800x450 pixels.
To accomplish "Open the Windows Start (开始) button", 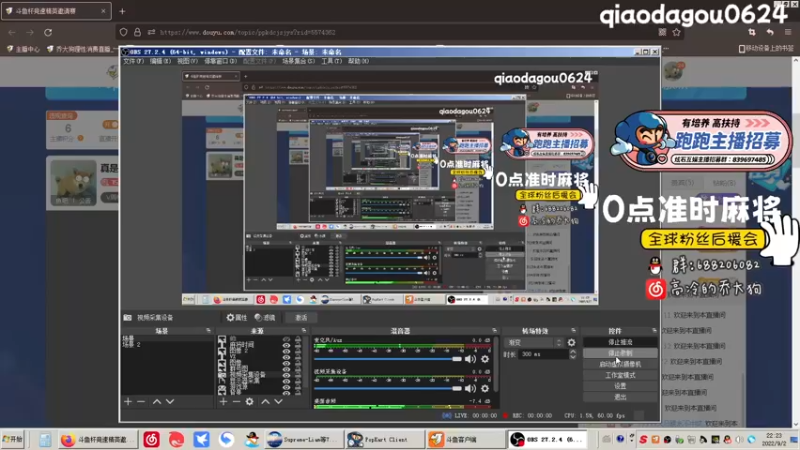I will [13, 439].
